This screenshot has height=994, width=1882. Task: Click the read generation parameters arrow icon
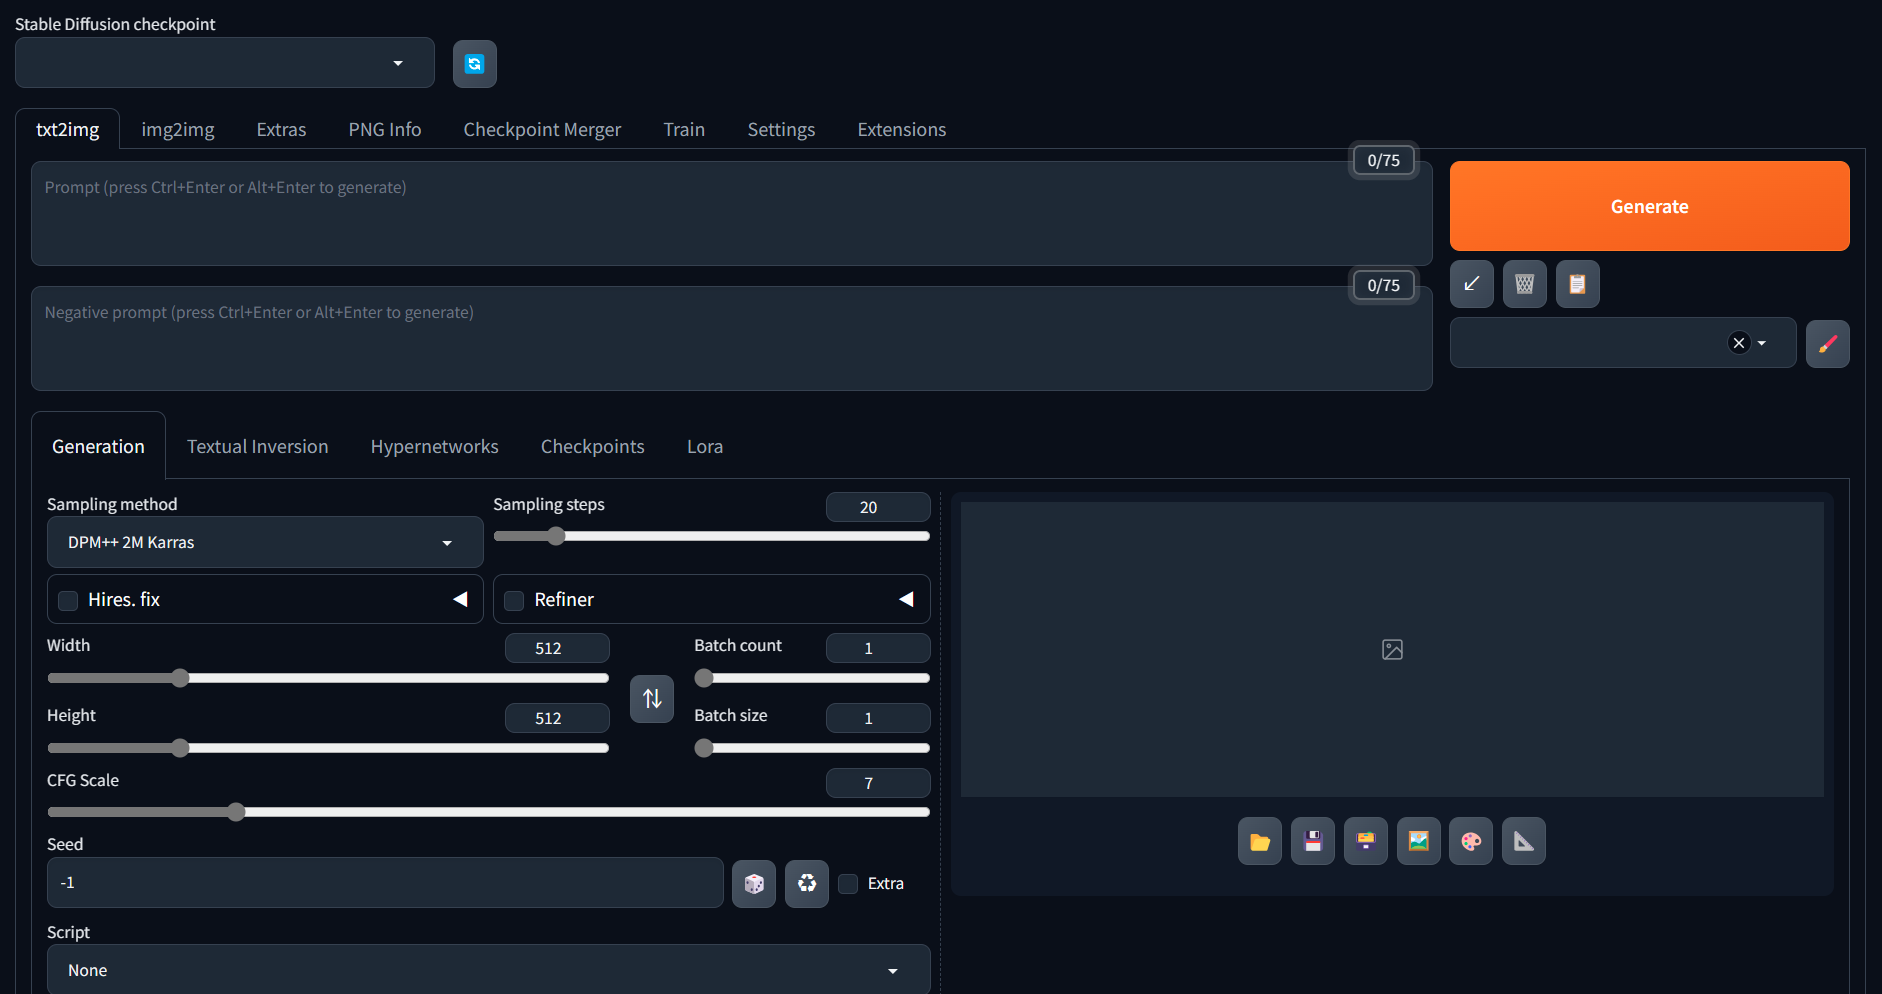(x=1471, y=284)
